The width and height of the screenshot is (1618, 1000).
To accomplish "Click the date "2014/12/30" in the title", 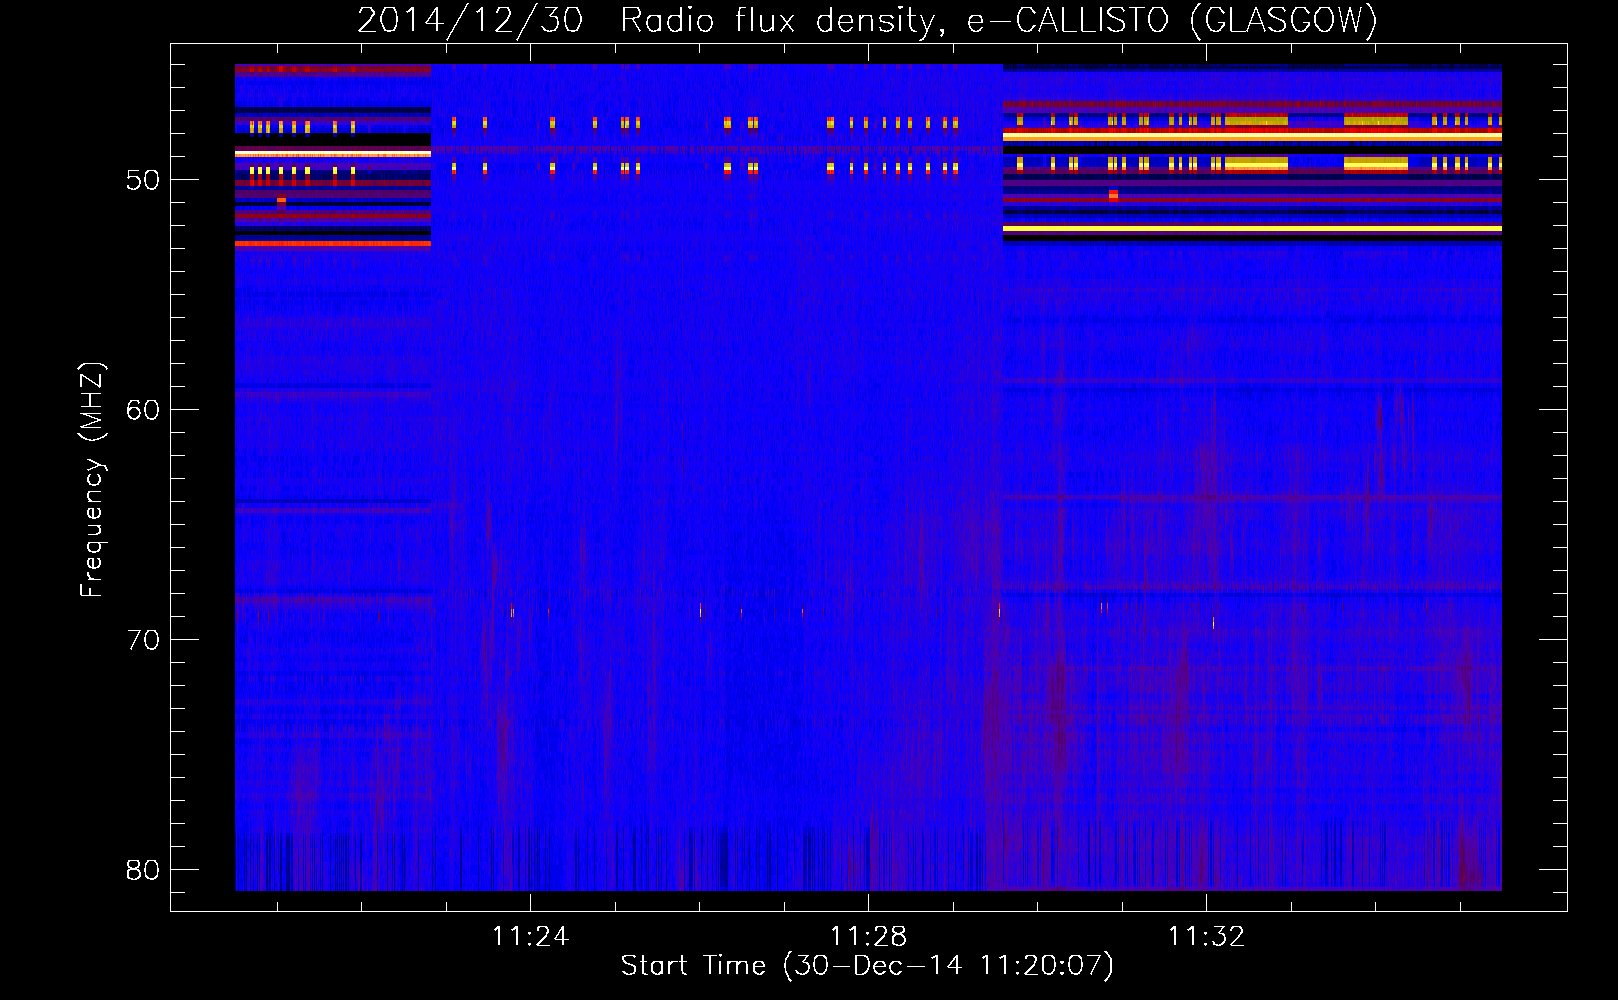I will click(470, 21).
